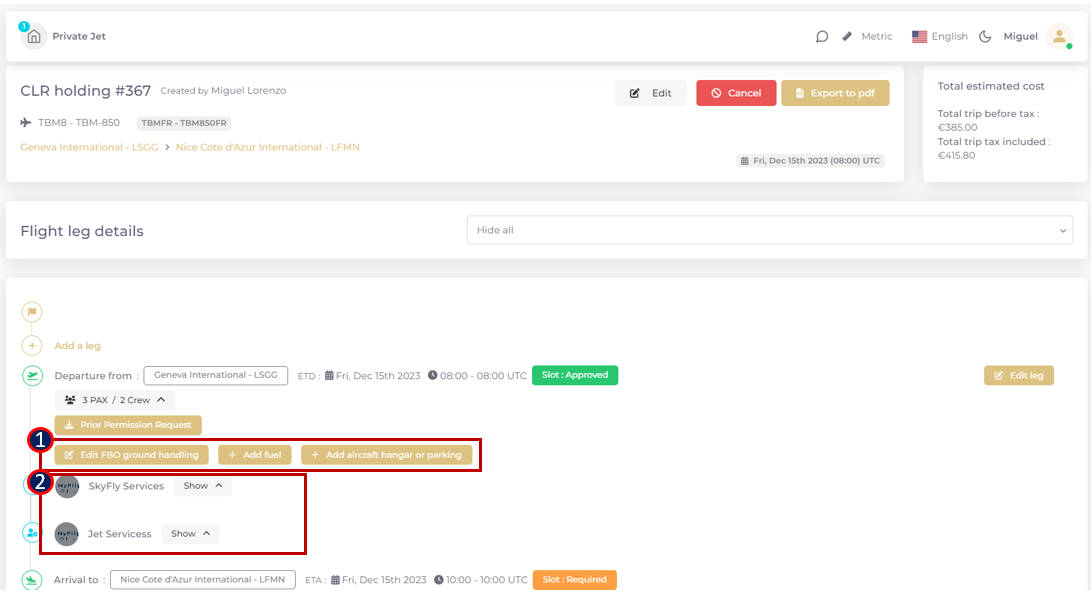Click the flag icon on the timeline

(32, 312)
